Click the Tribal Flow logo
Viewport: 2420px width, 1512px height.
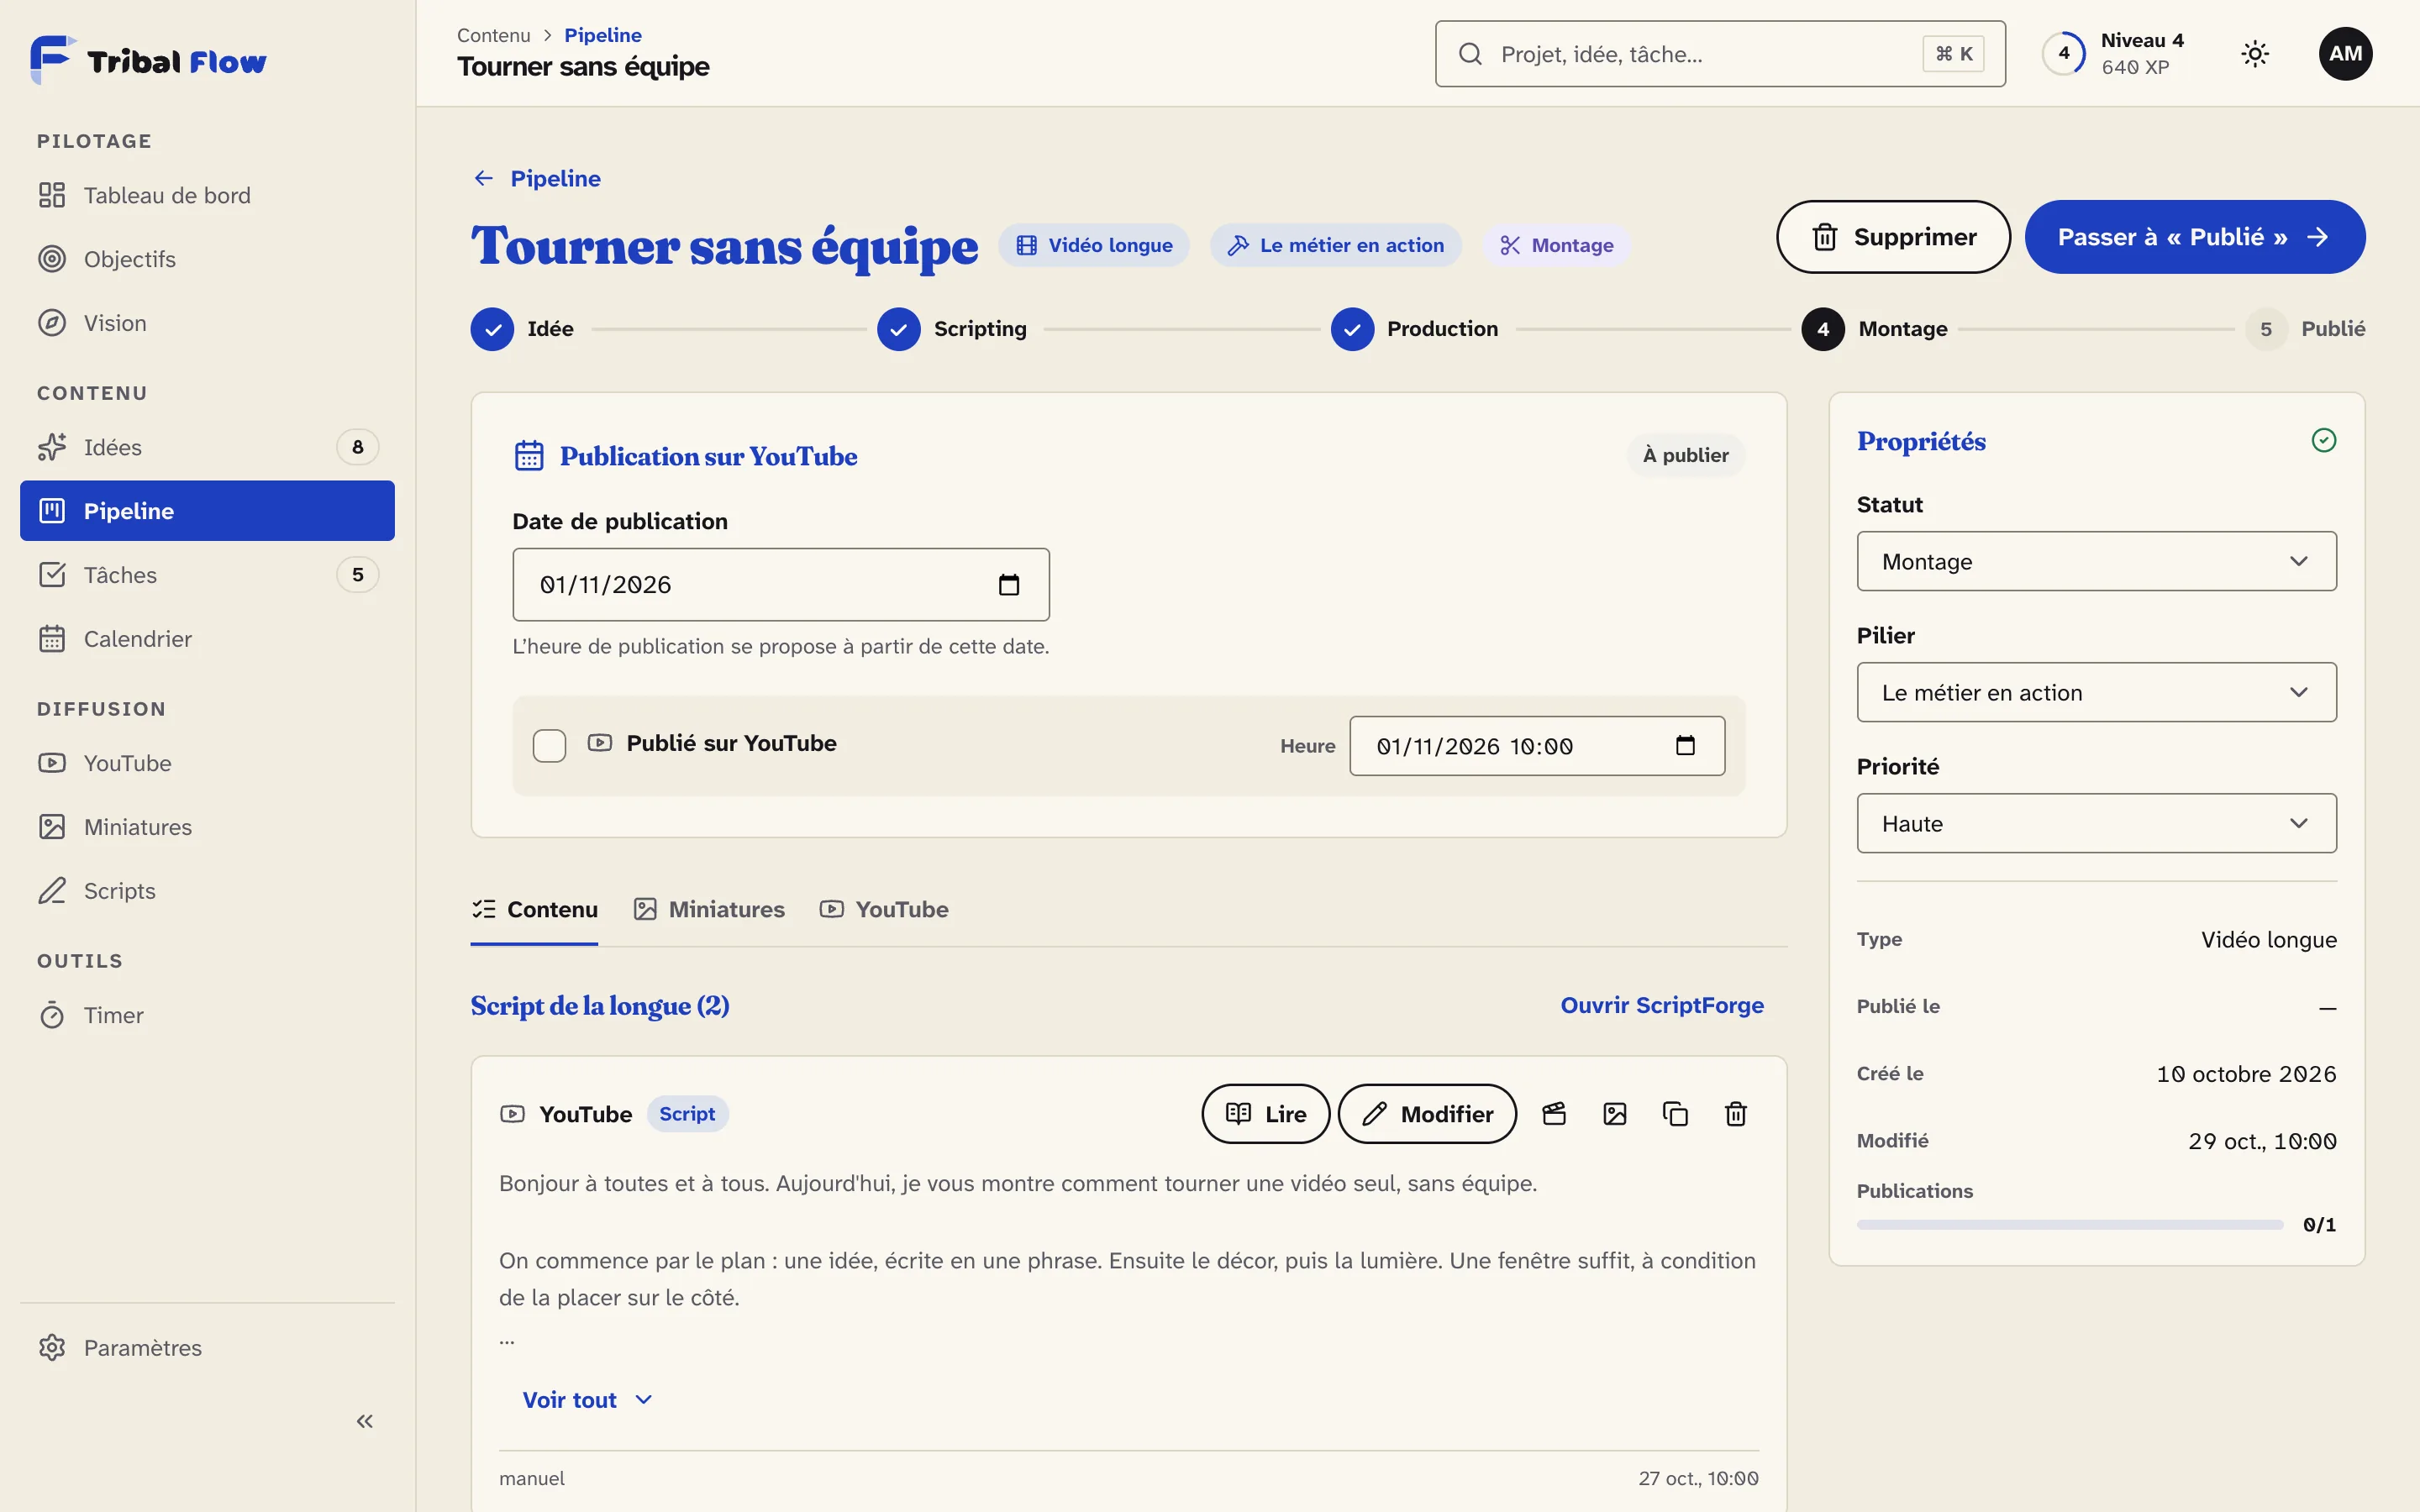[149, 60]
